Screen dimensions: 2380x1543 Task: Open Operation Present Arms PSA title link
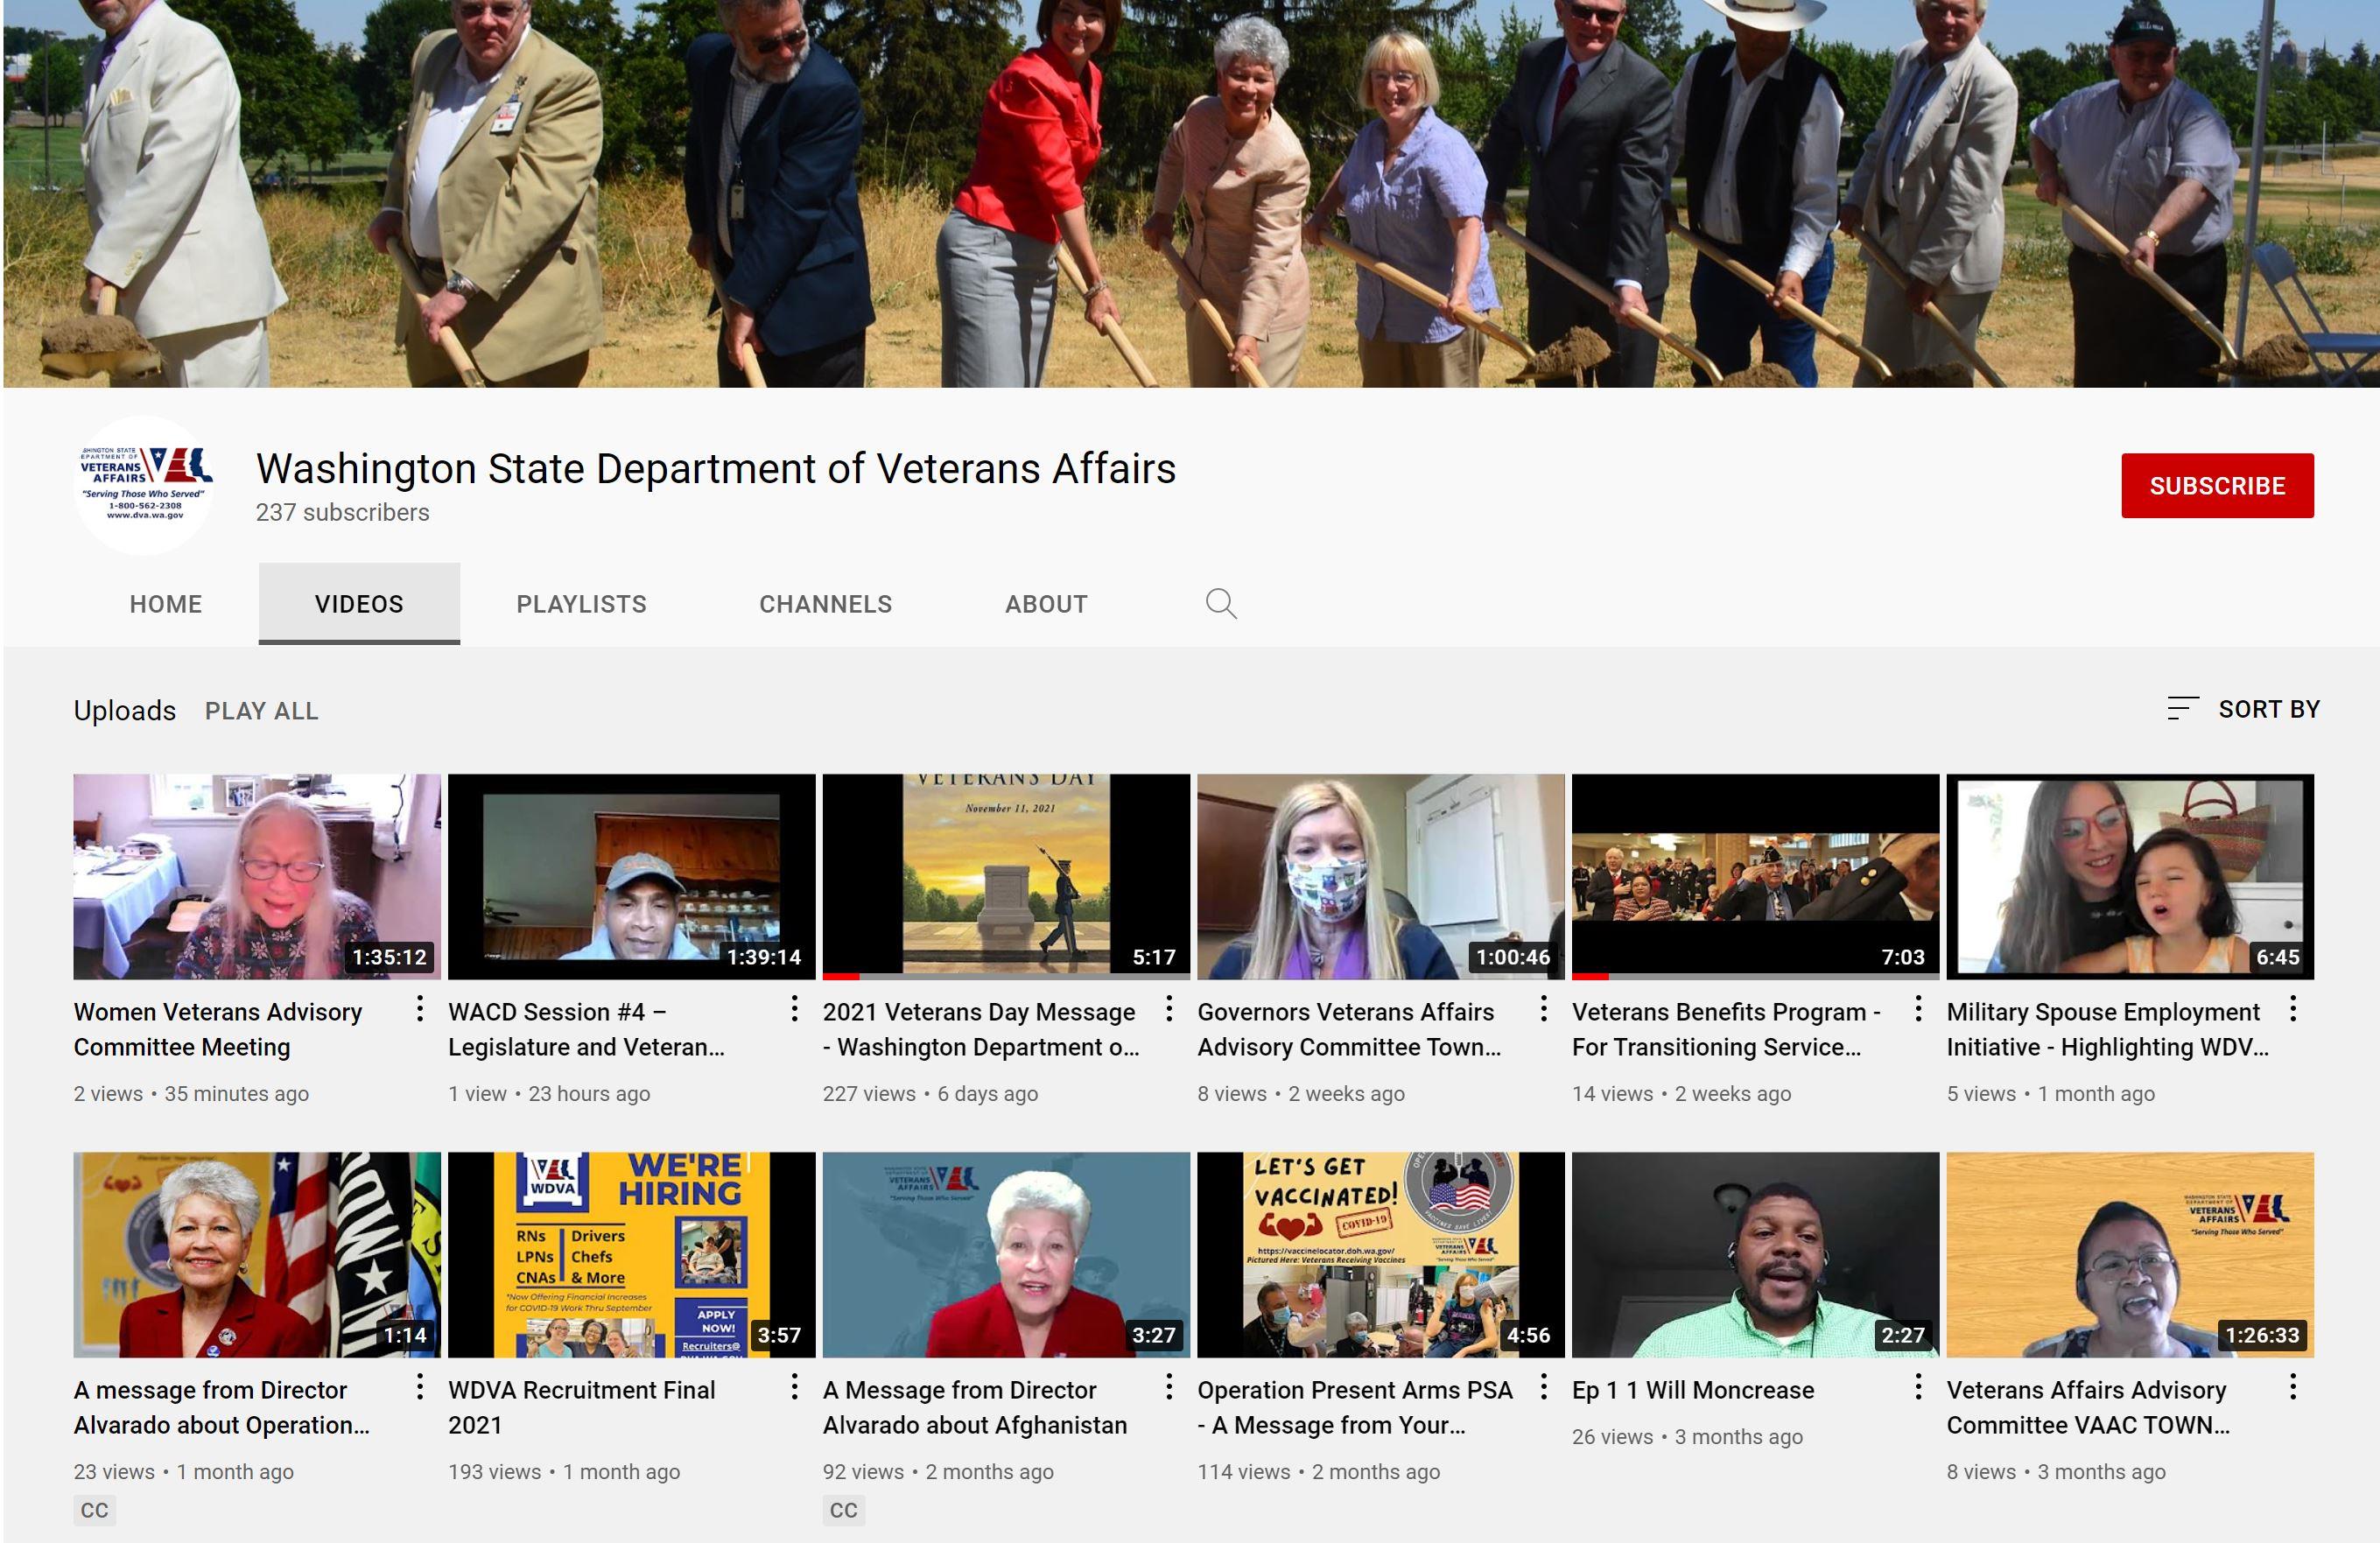(x=1355, y=1407)
